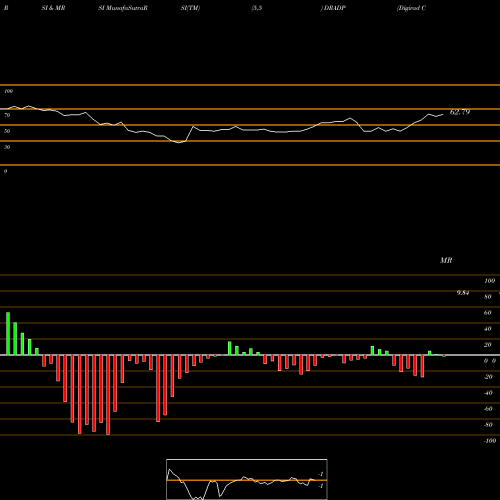Click the MR axis label 60
Viewport: 500px width, 500px height.
(487, 313)
